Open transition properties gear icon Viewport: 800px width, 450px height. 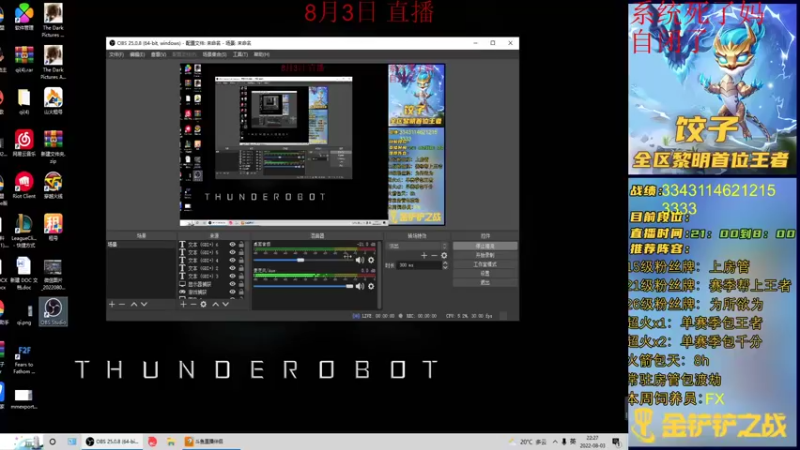coord(444,256)
